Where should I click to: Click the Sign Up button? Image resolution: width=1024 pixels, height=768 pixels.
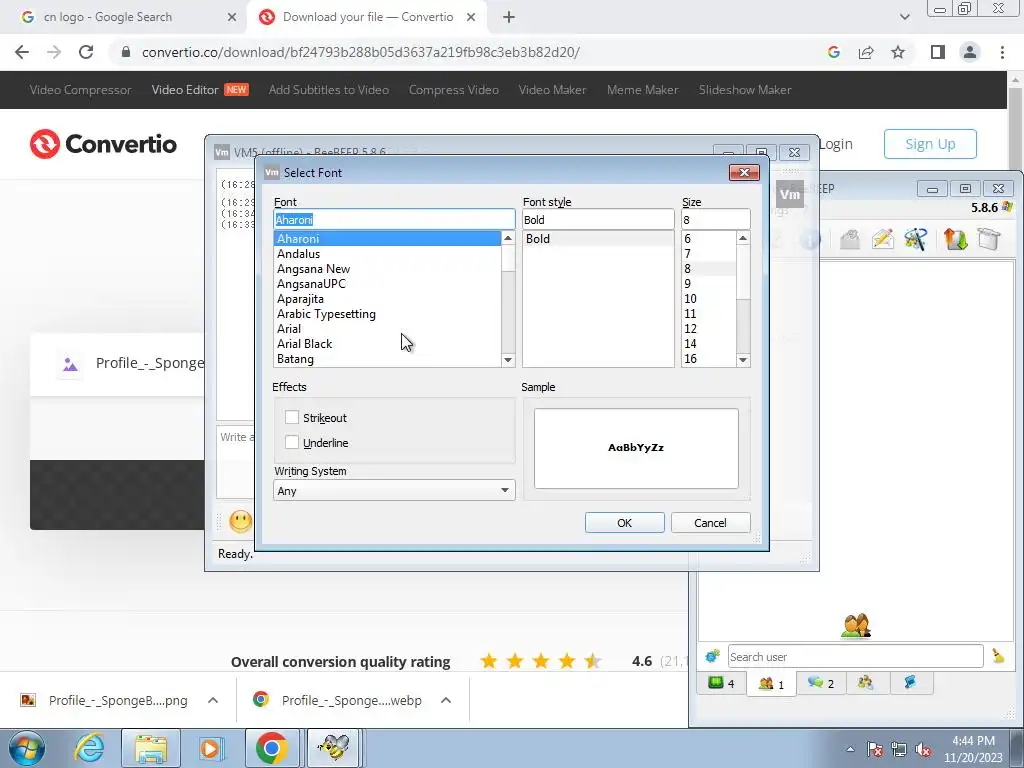(930, 144)
